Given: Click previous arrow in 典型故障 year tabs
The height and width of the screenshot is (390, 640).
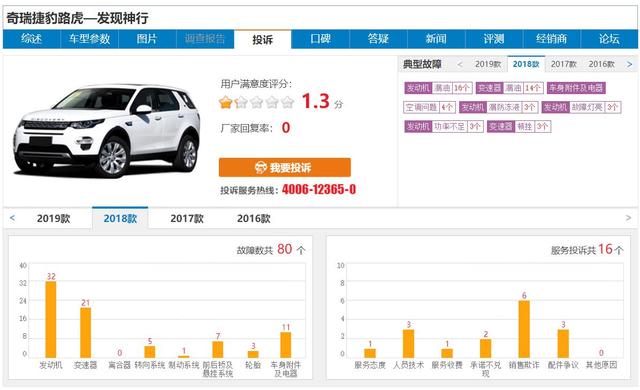Looking at the screenshot, I should tap(460, 64).
